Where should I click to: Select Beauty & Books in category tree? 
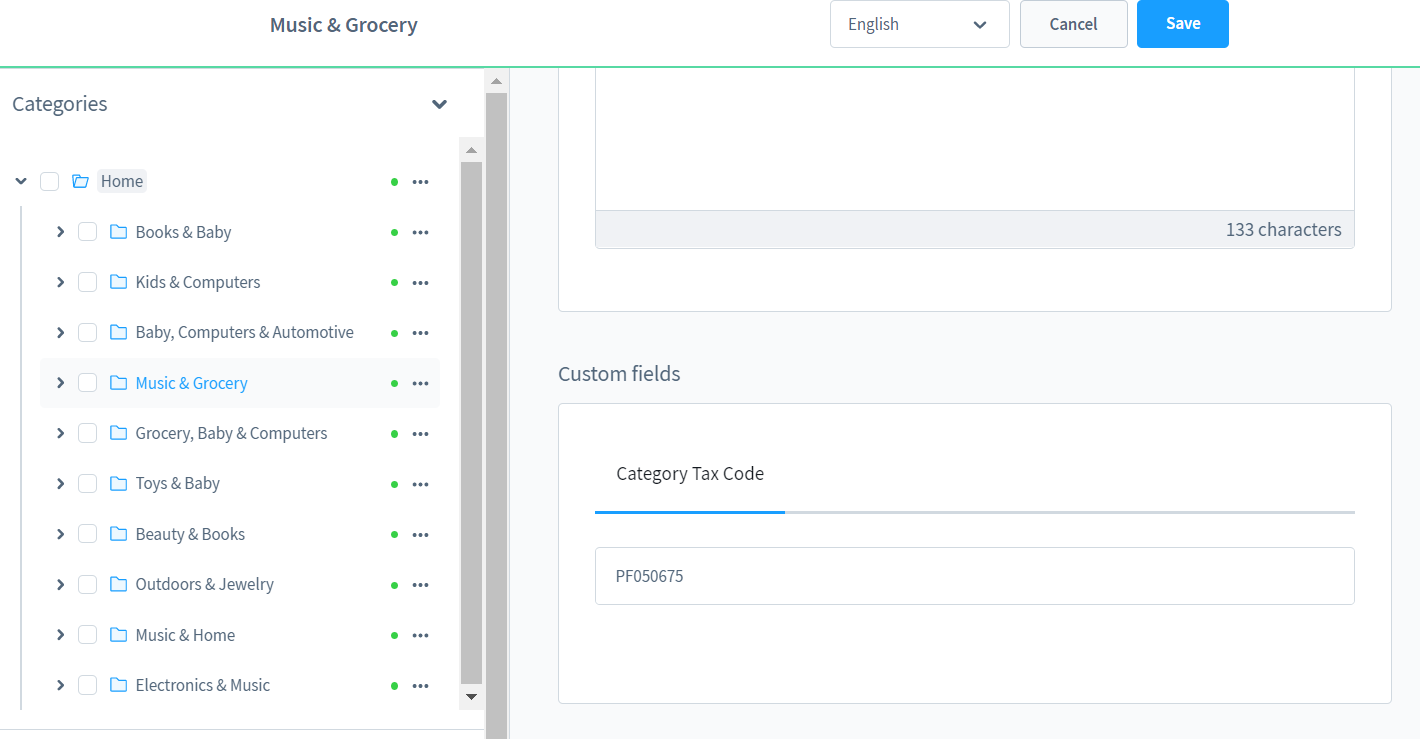190,534
